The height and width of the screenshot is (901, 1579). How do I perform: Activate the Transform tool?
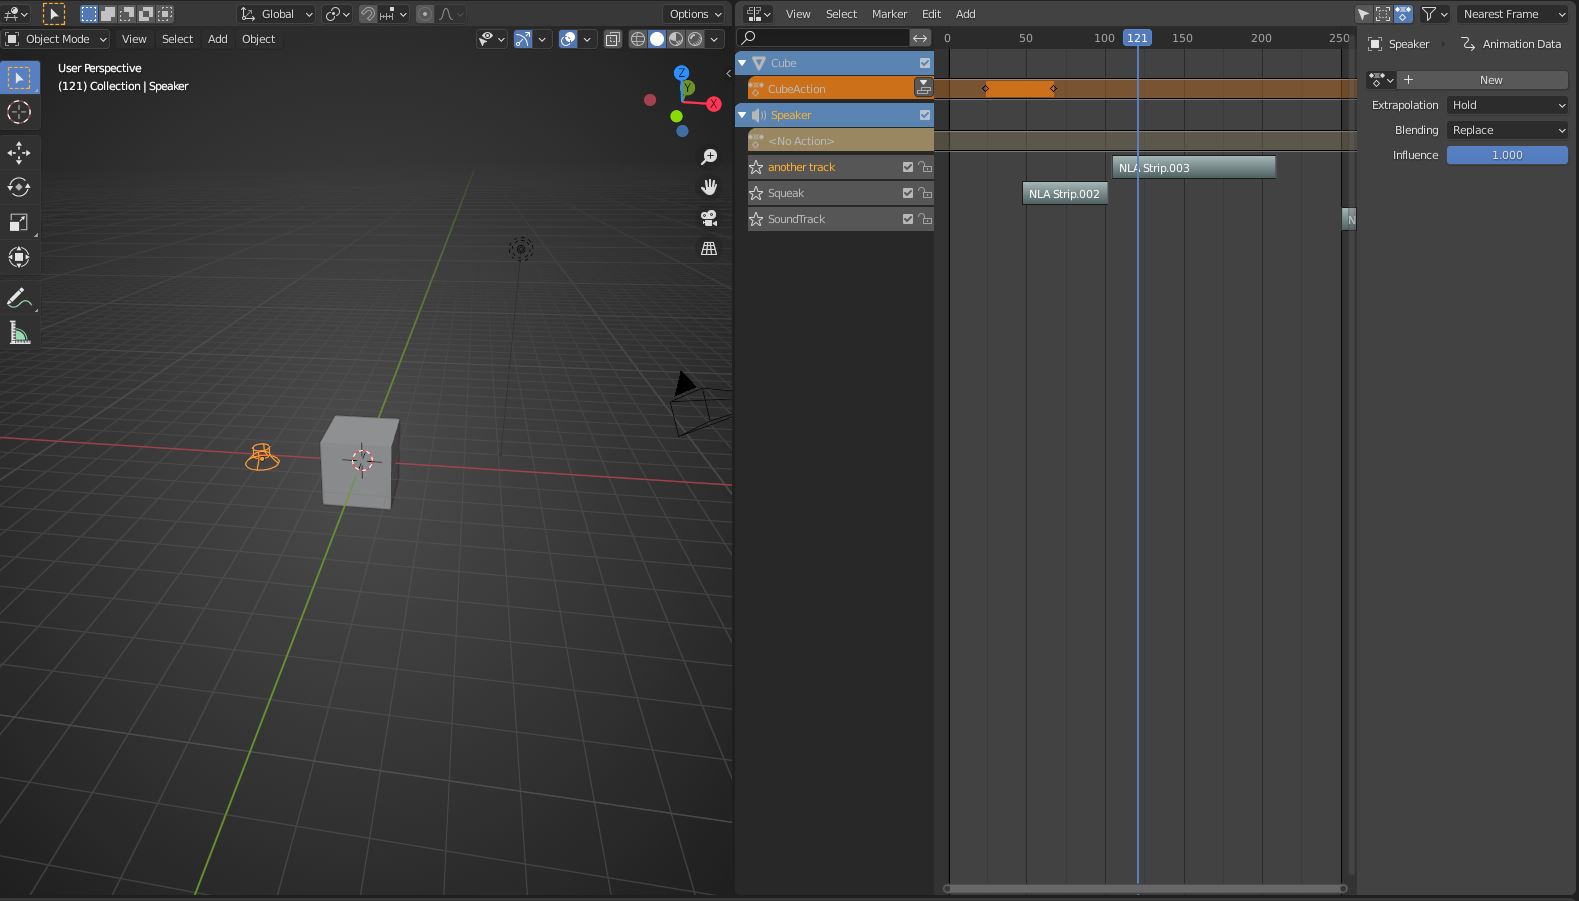click(19, 257)
